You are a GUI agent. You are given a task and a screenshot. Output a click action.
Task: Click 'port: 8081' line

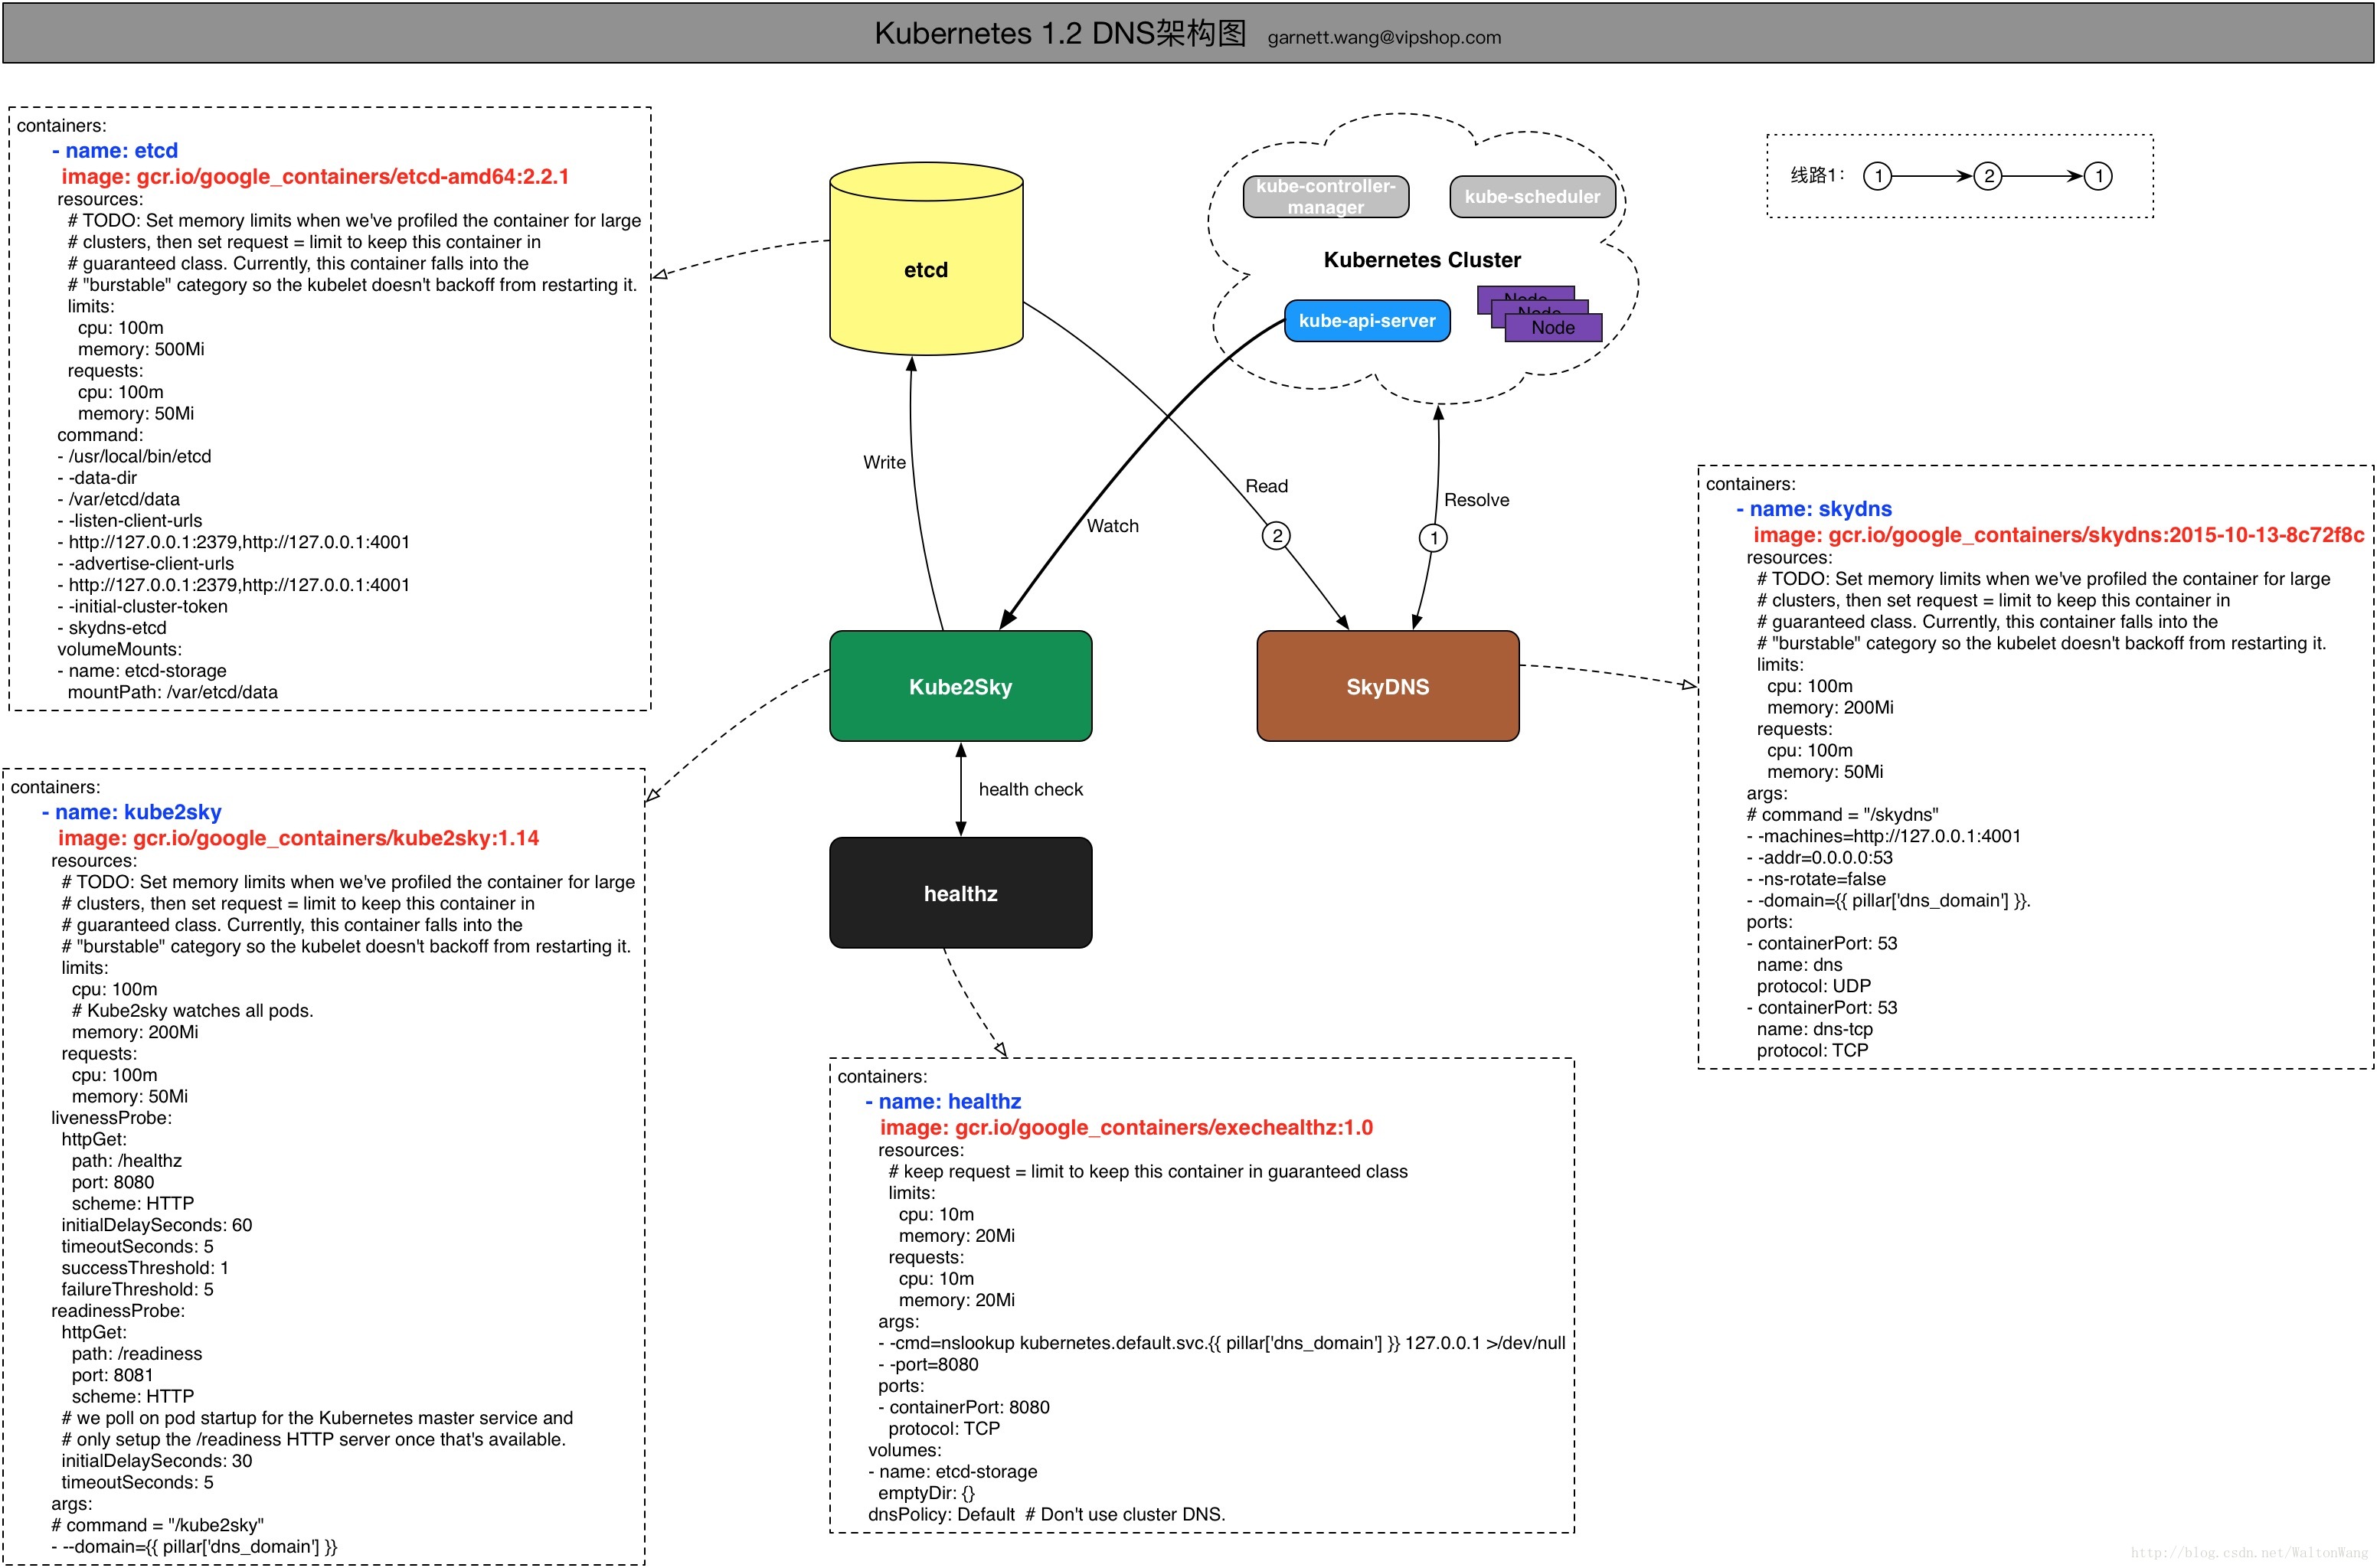pos(112,1376)
